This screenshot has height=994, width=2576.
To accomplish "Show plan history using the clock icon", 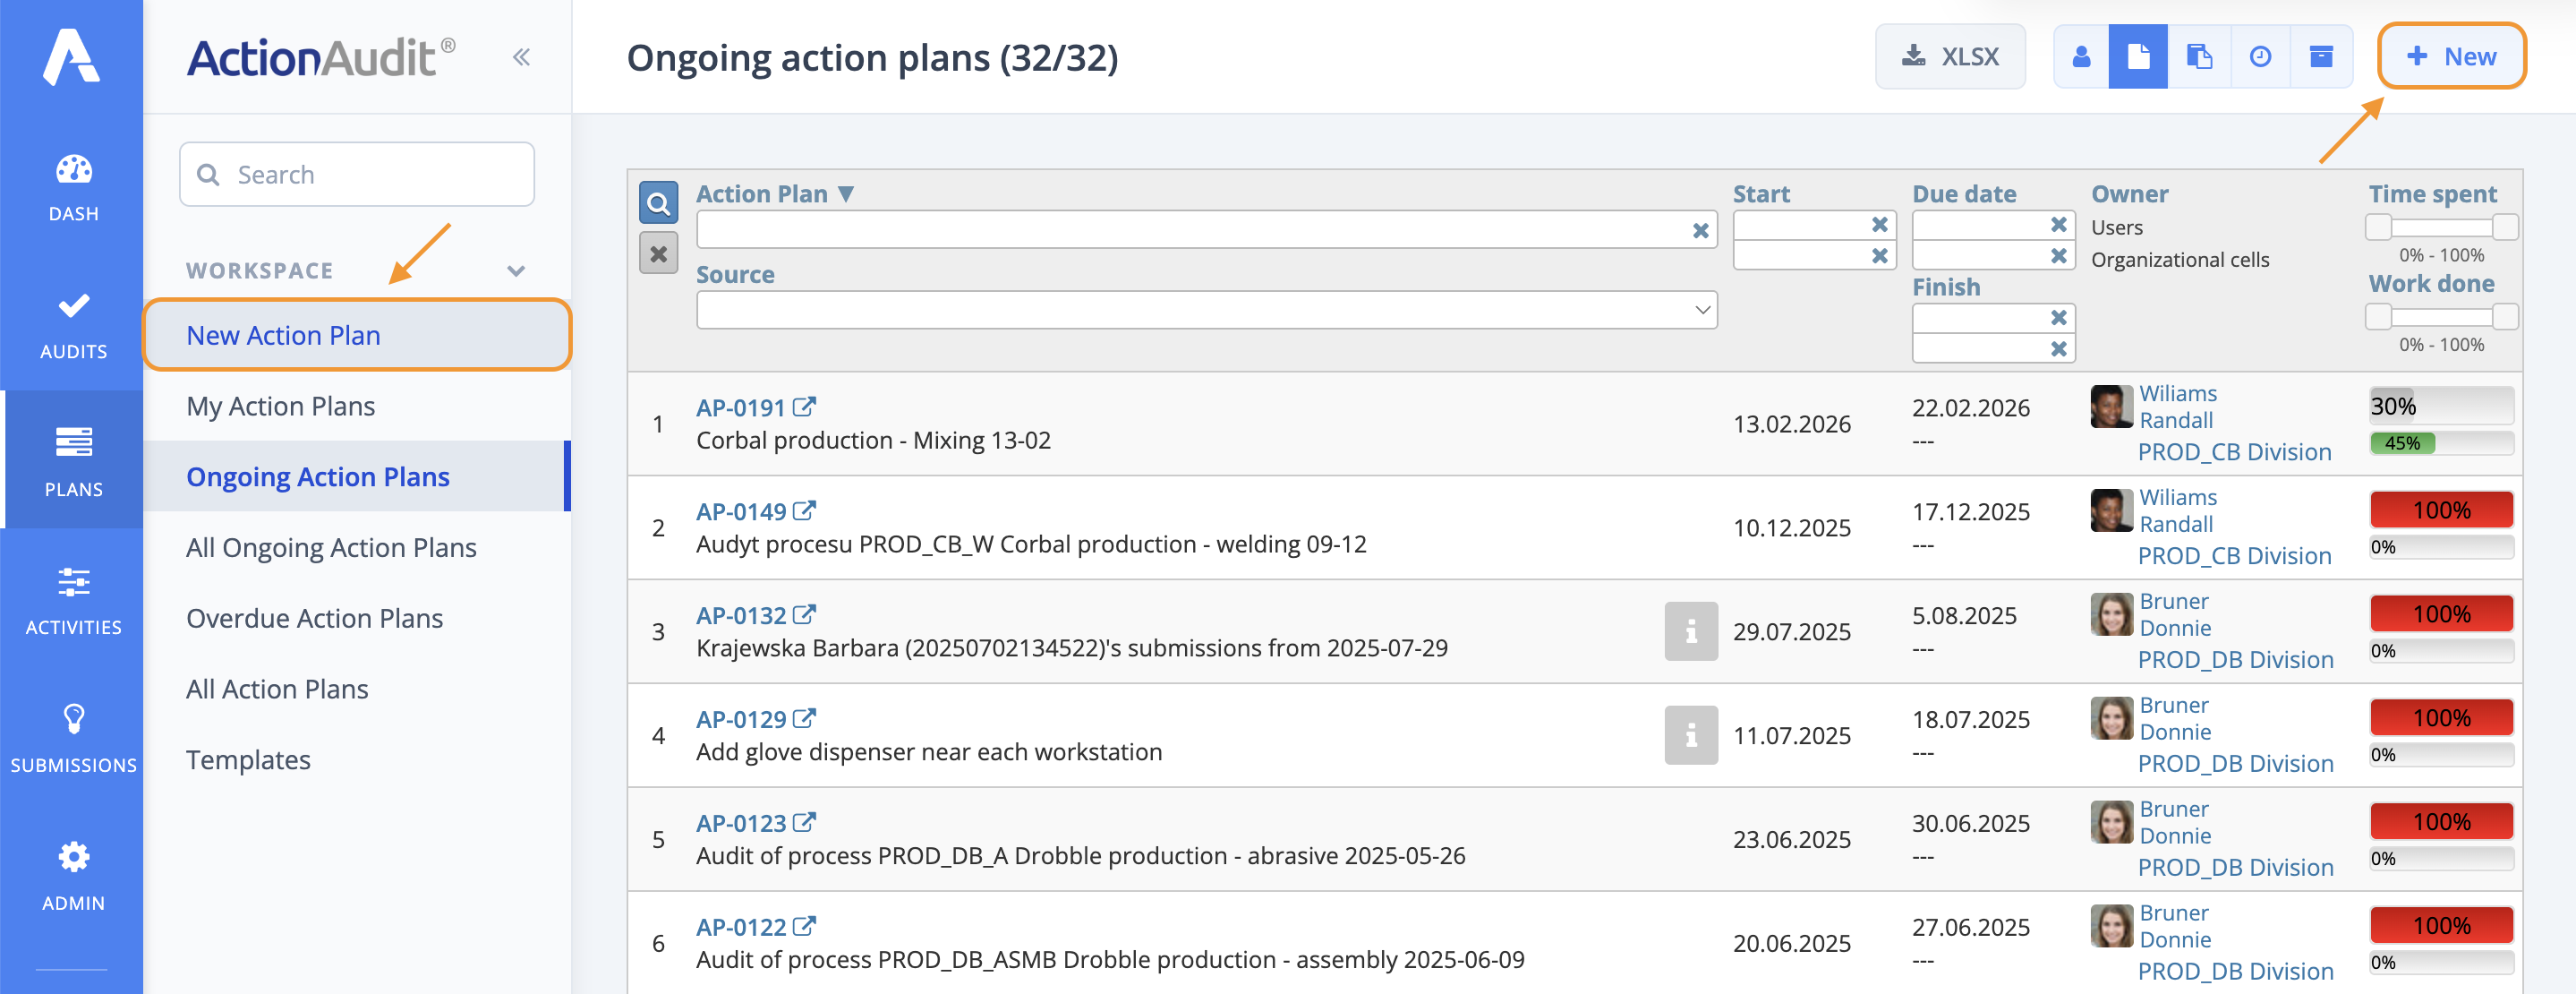I will (x=2260, y=57).
